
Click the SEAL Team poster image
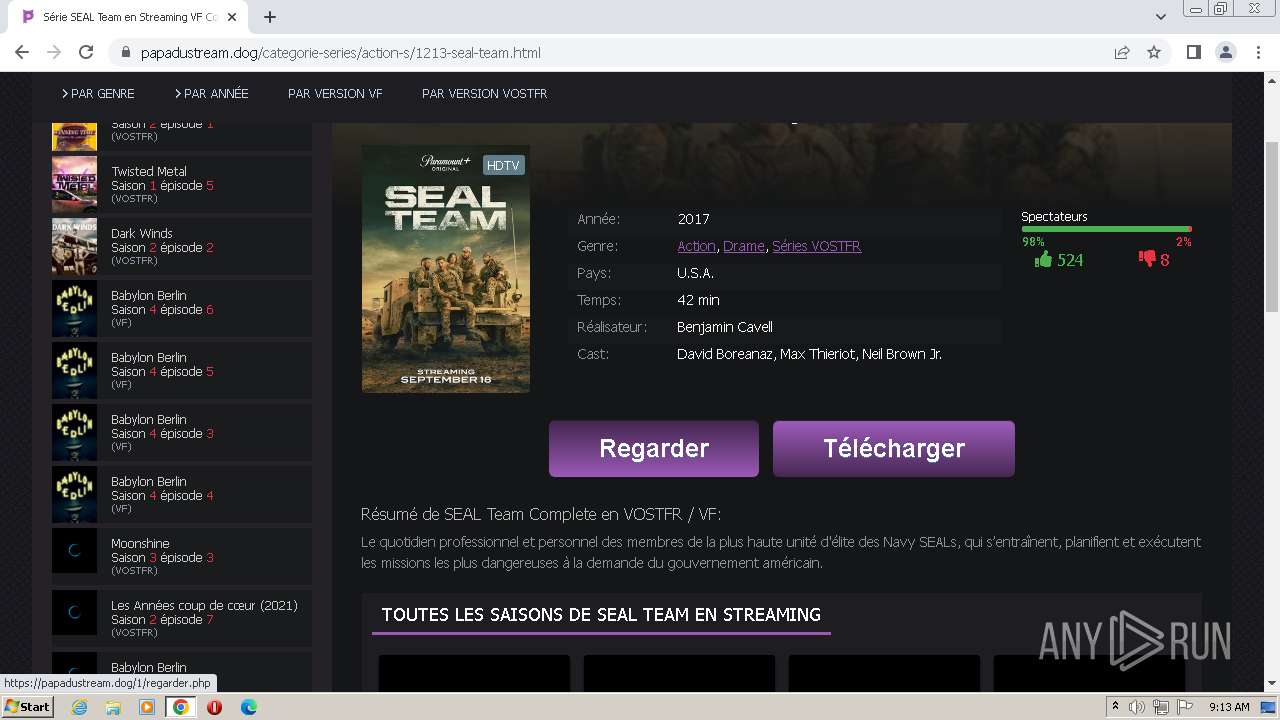point(446,269)
